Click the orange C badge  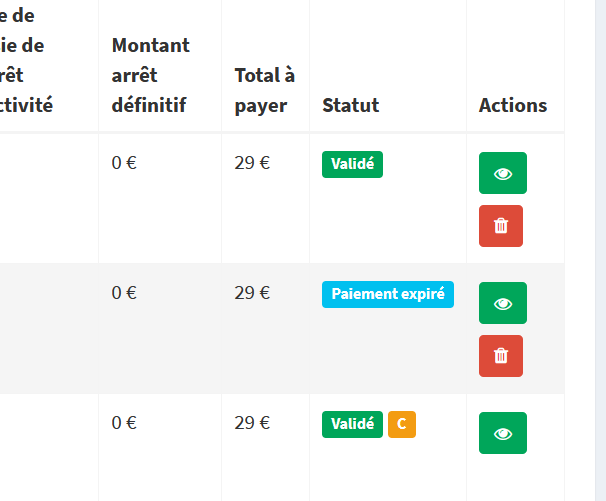tap(402, 424)
